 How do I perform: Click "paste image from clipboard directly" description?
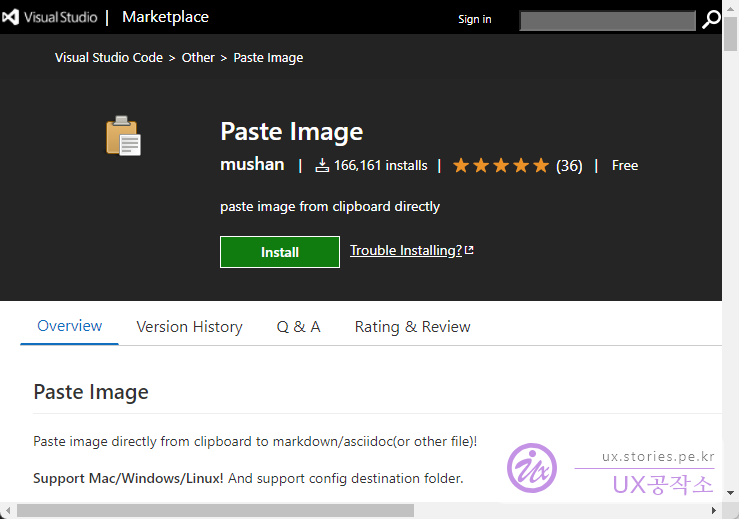pyautogui.click(x=330, y=206)
